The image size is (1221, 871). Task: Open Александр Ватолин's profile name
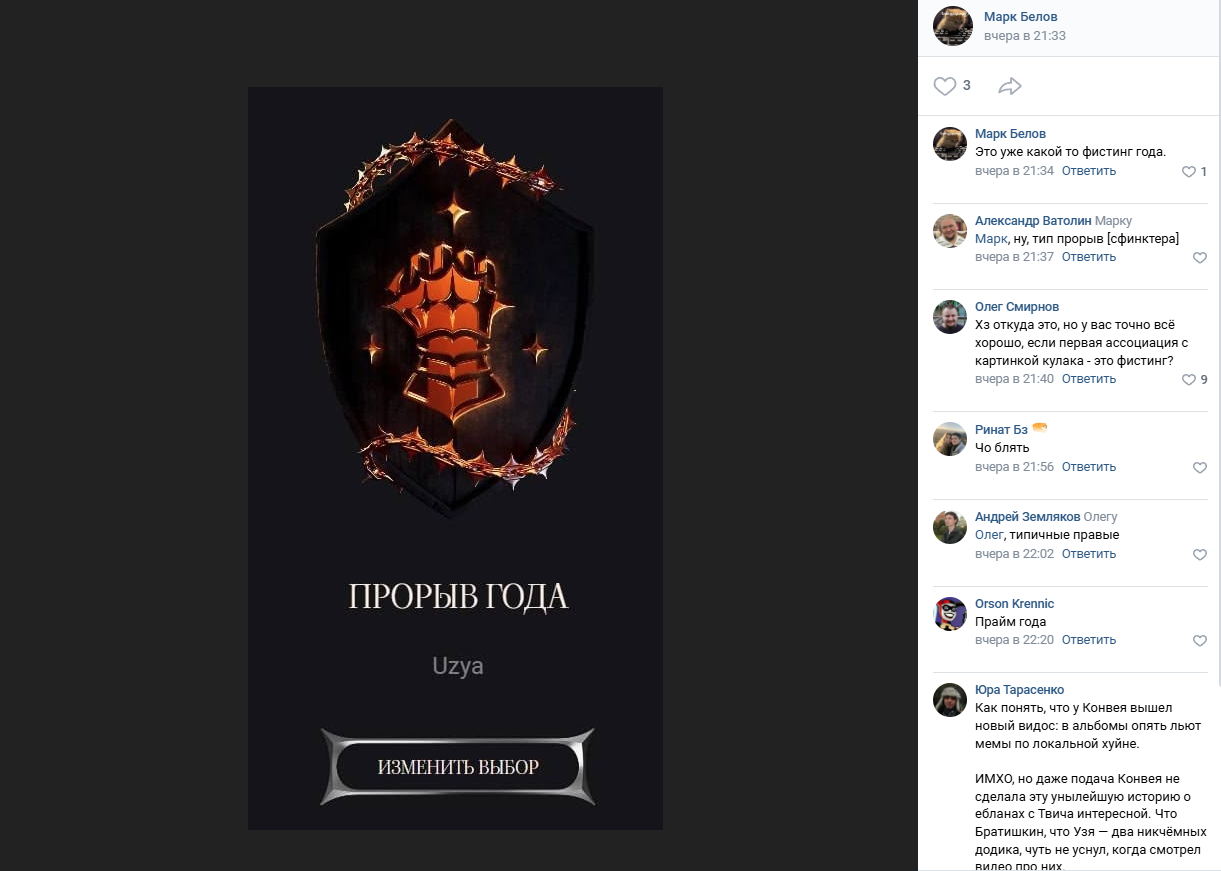(1033, 221)
